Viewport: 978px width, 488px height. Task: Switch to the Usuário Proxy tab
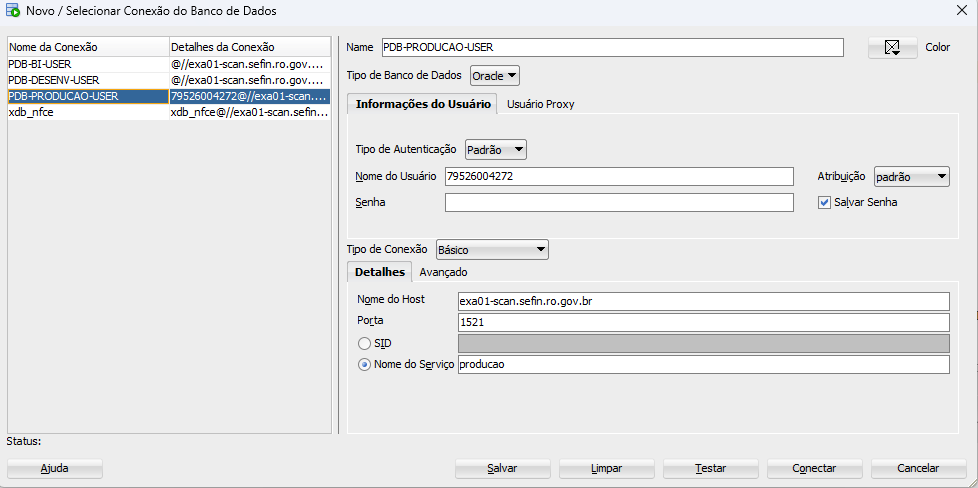(540, 104)
